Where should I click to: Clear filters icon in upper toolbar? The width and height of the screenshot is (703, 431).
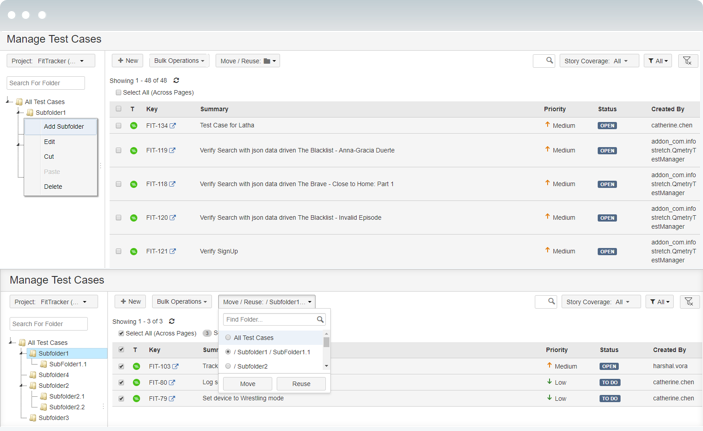coord(687,61)
